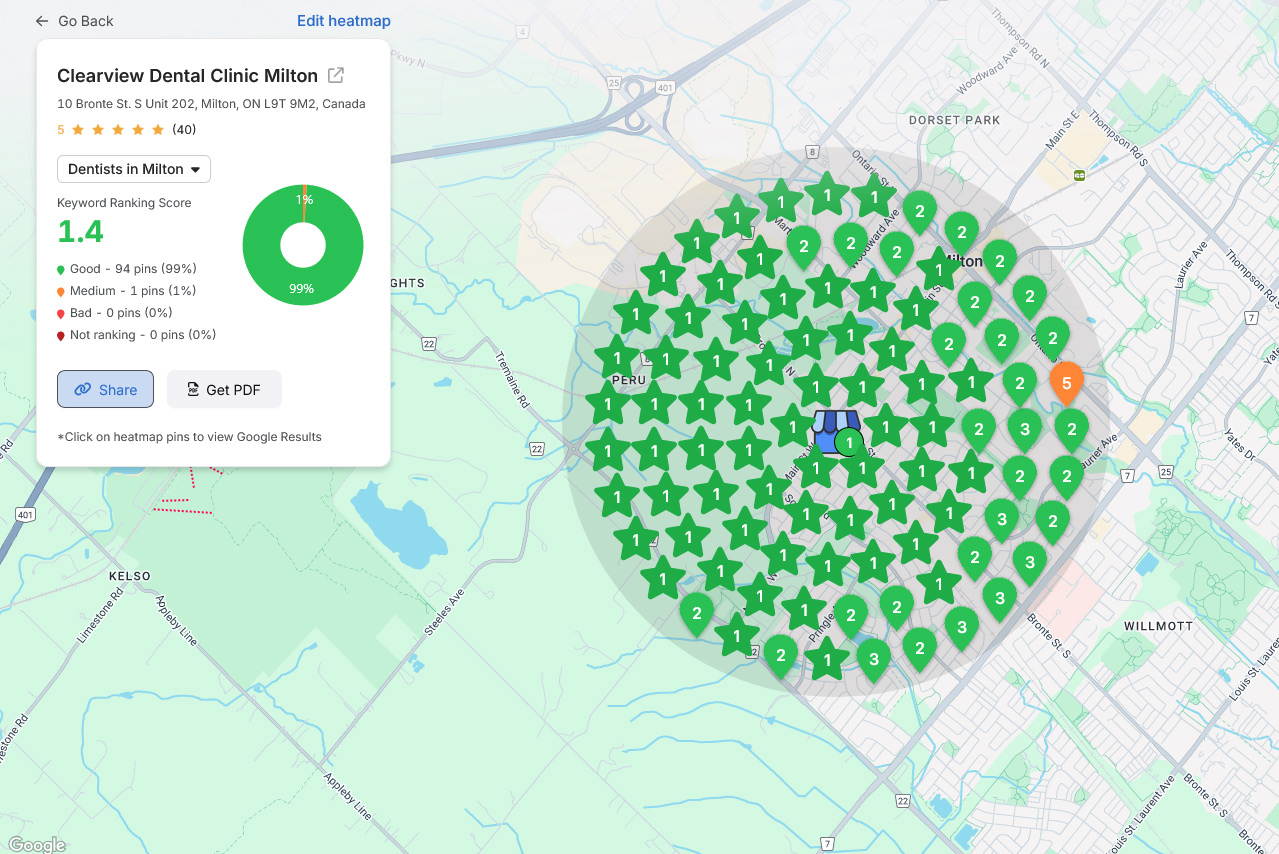Click the Clearview Dental Clinic Milton title
Image resolution: width=1279 pixels, height=854 pixels.
pyautogui.click(x=187, y=75)
